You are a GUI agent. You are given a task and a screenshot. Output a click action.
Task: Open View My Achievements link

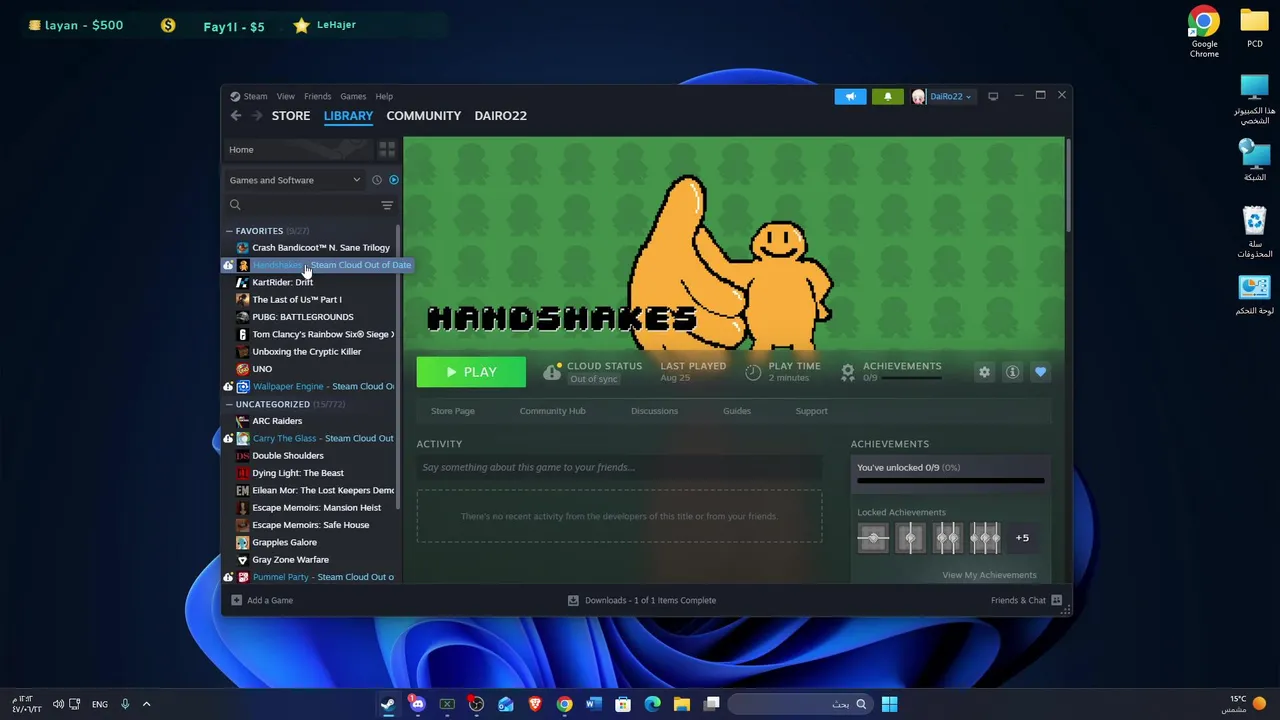coord(989,575)
